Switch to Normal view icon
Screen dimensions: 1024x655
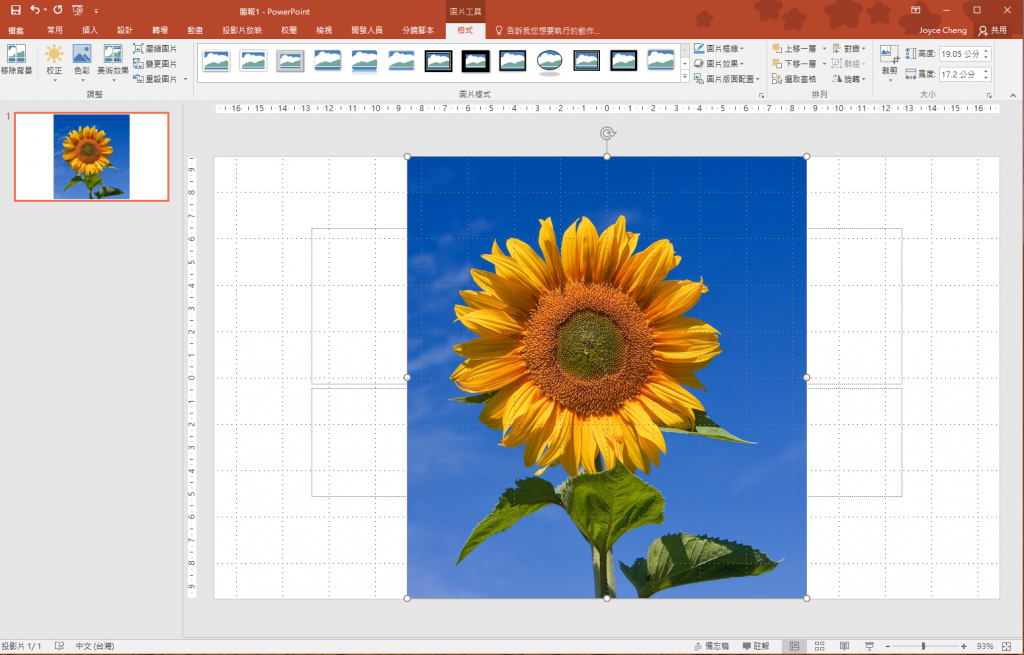794,646
